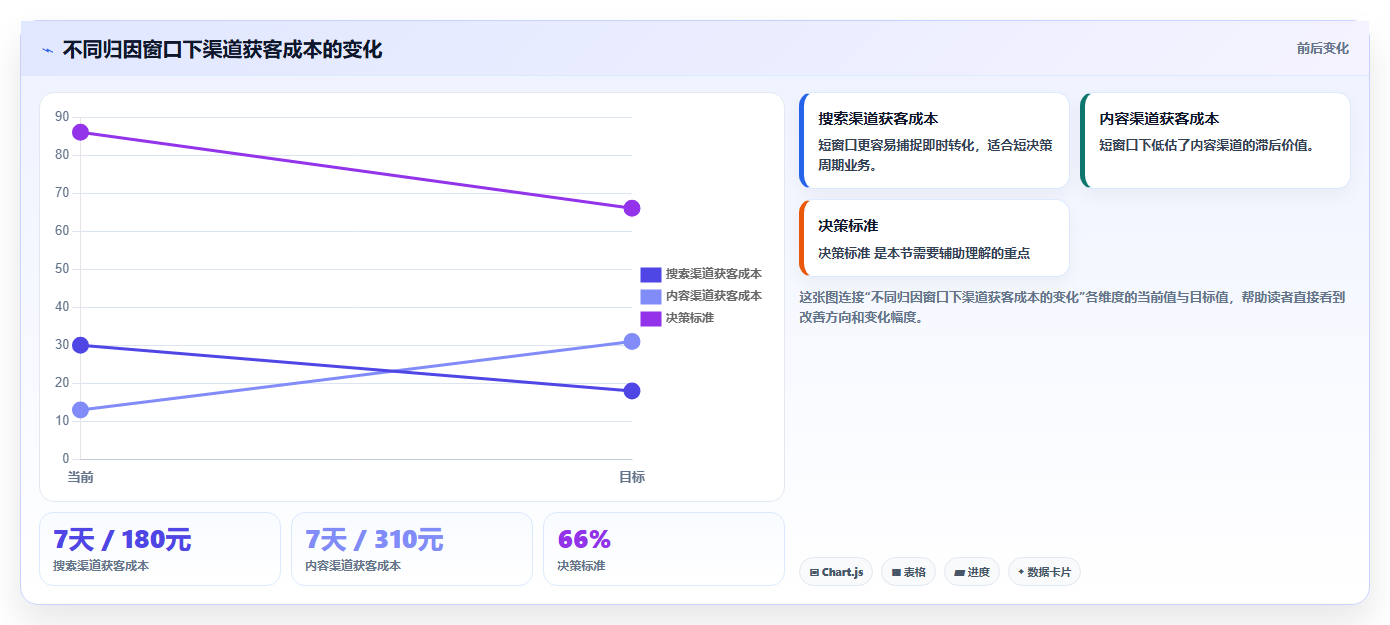
Task: Select the dark blue 搜索渠道 point at 目标
Action: pos(632,391)
